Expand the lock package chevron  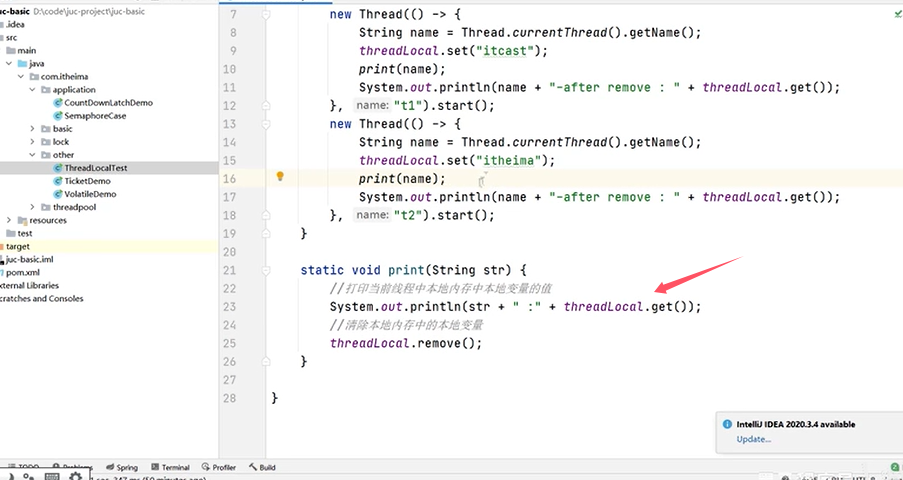pos(32,142)
